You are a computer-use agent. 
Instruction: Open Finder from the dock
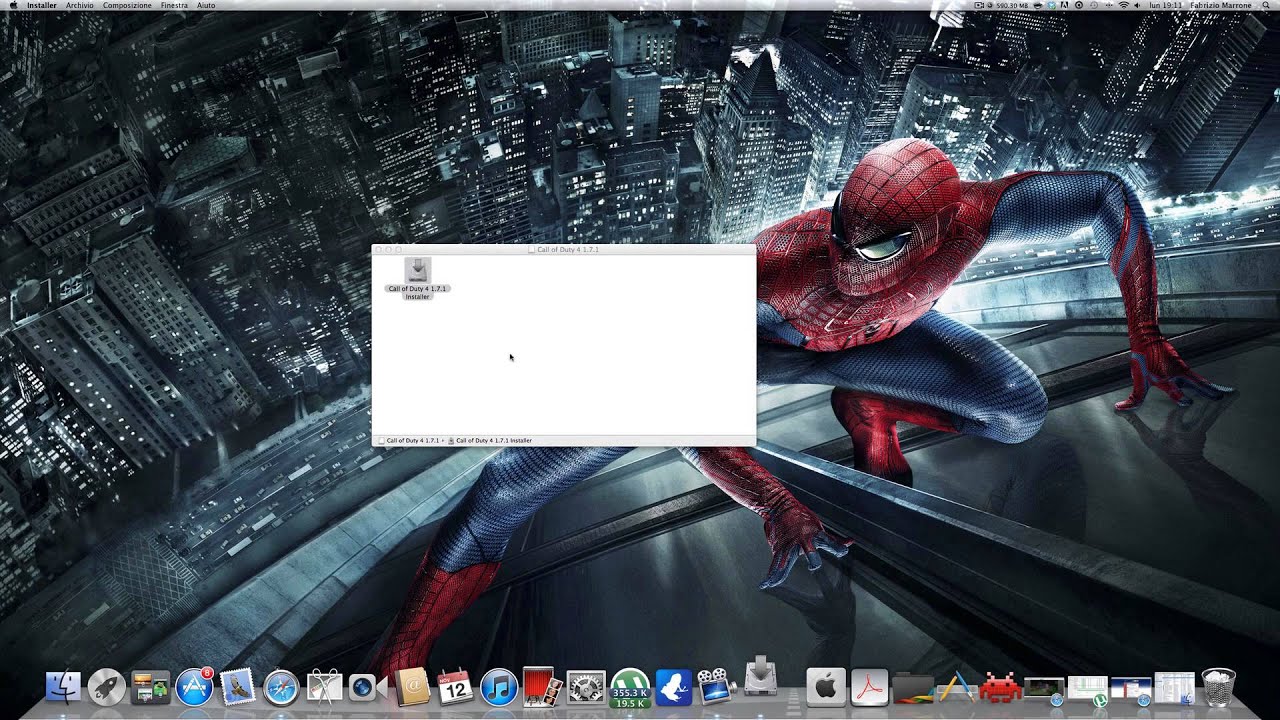pos(63,687)
